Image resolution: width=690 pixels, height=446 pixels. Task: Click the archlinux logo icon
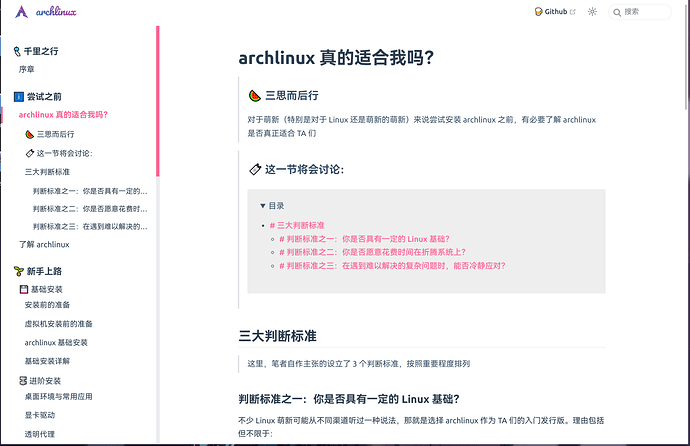pos(21,11)
